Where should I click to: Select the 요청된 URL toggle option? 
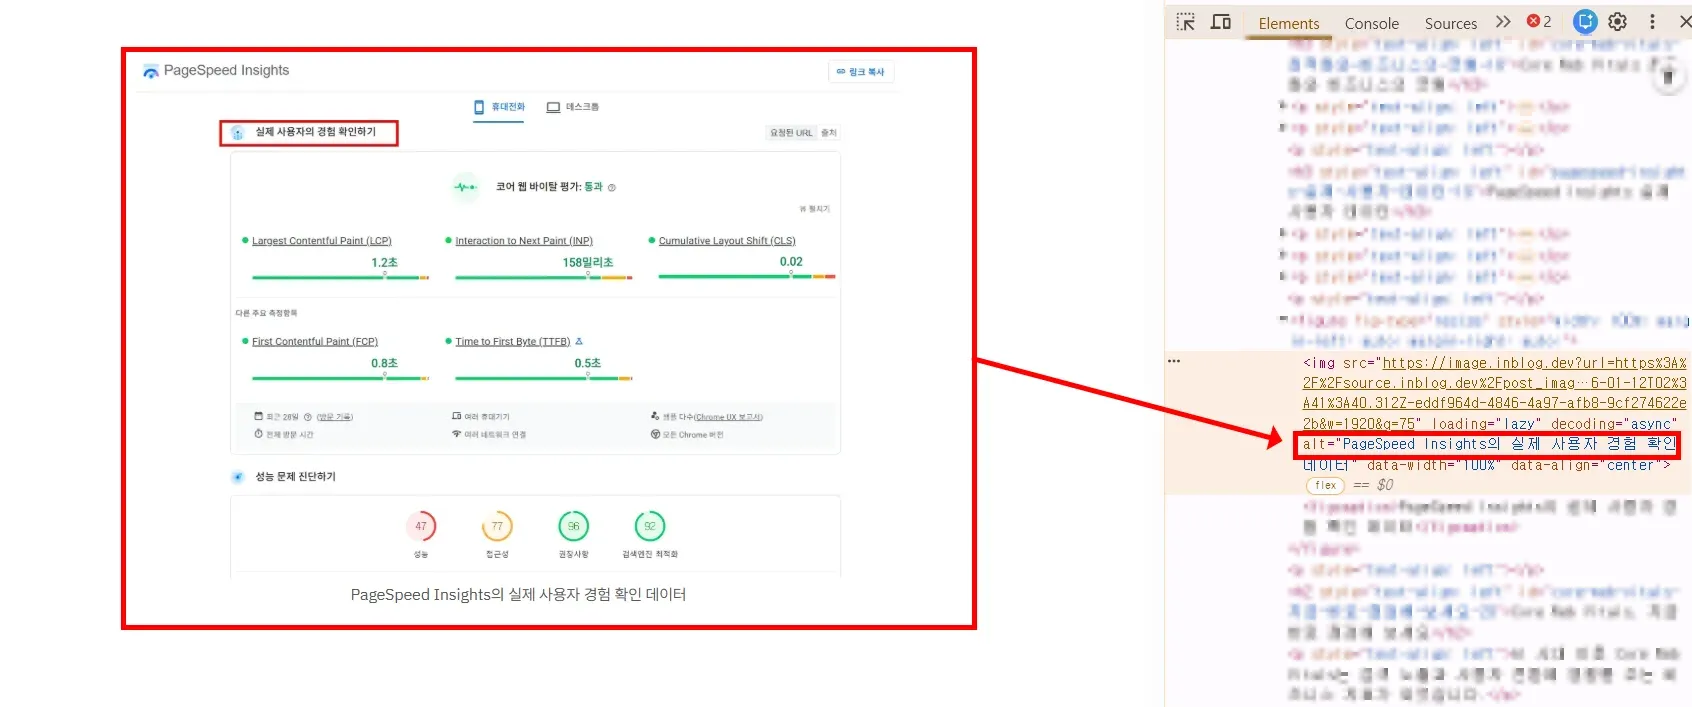click(790, 133)
